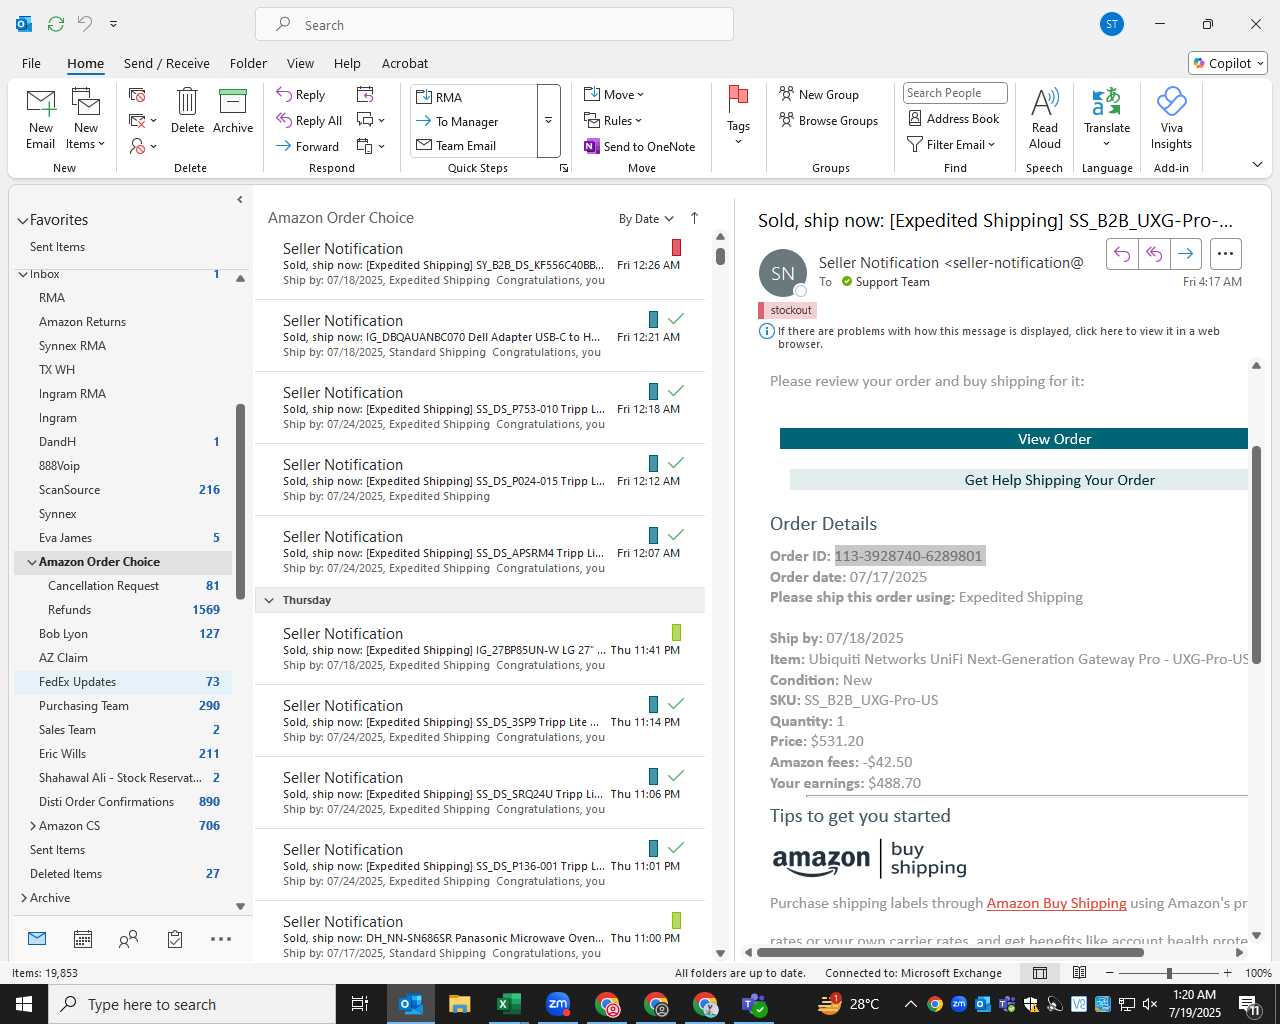This screenshot has height=1024, width=1280.
Task: Collapse Amazon Order Choice folder
Action: 32,562
